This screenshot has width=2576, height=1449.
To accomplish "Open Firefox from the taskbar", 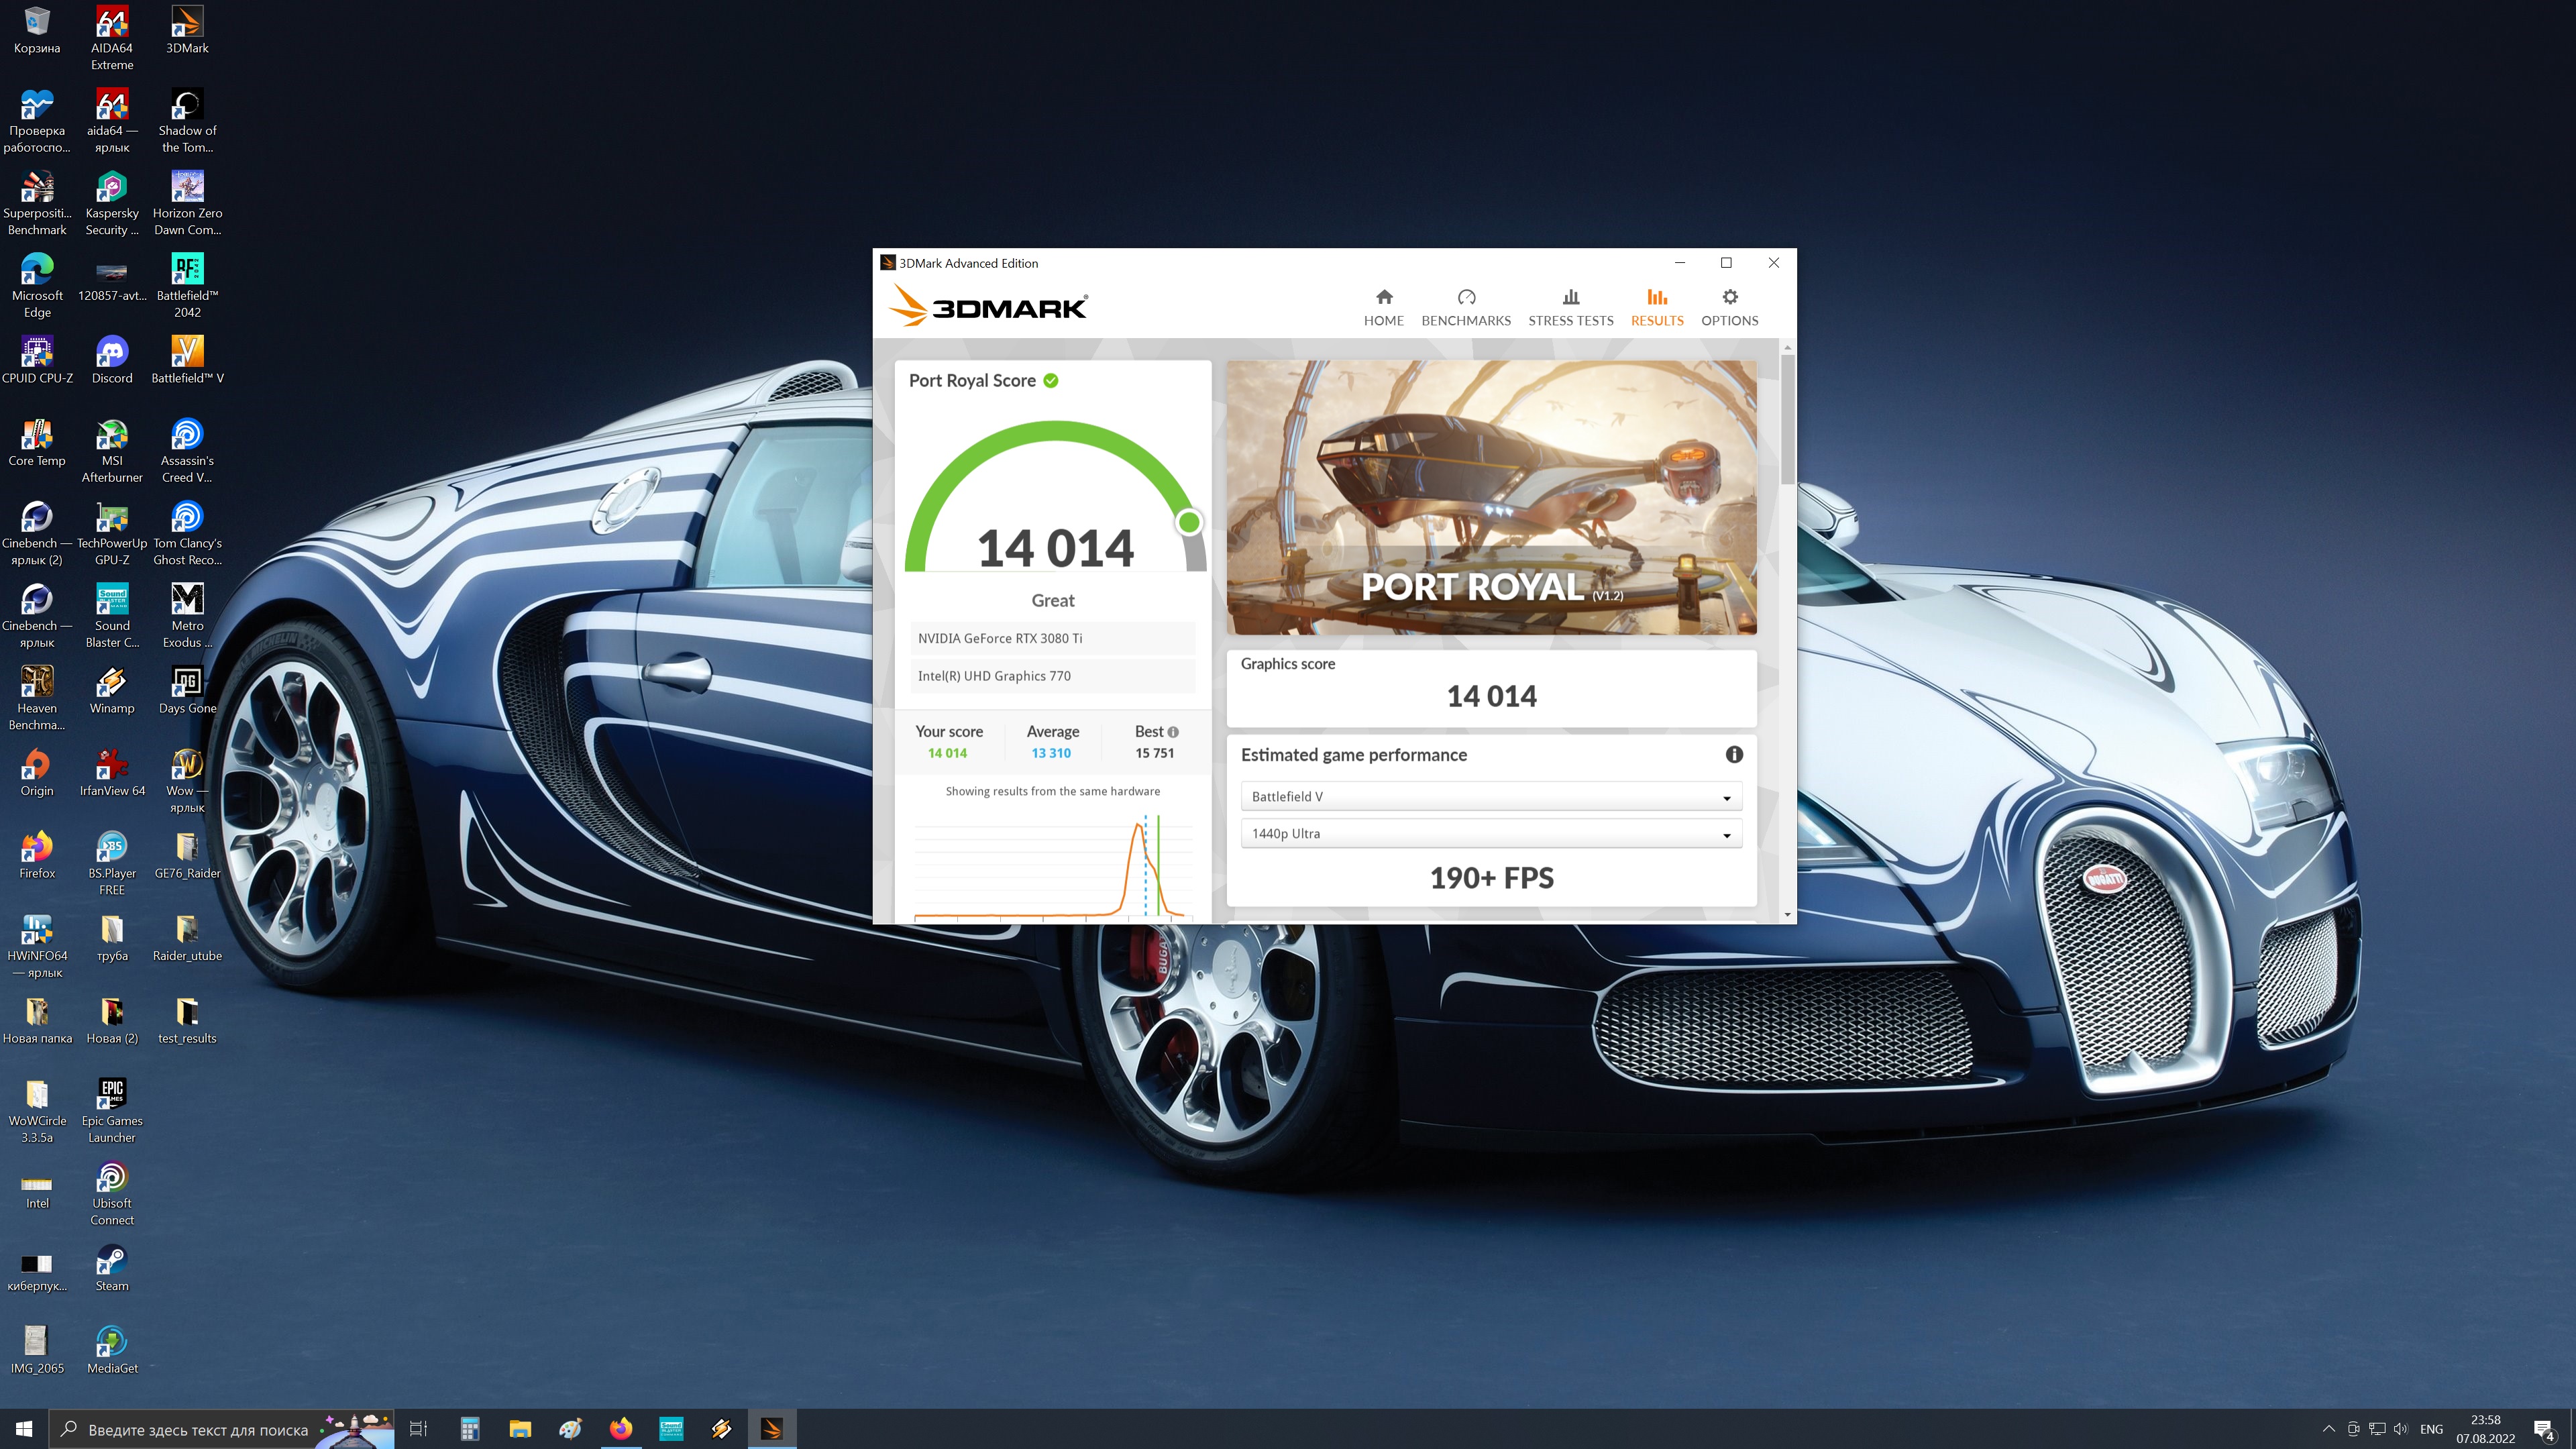I will point(621,1428).
